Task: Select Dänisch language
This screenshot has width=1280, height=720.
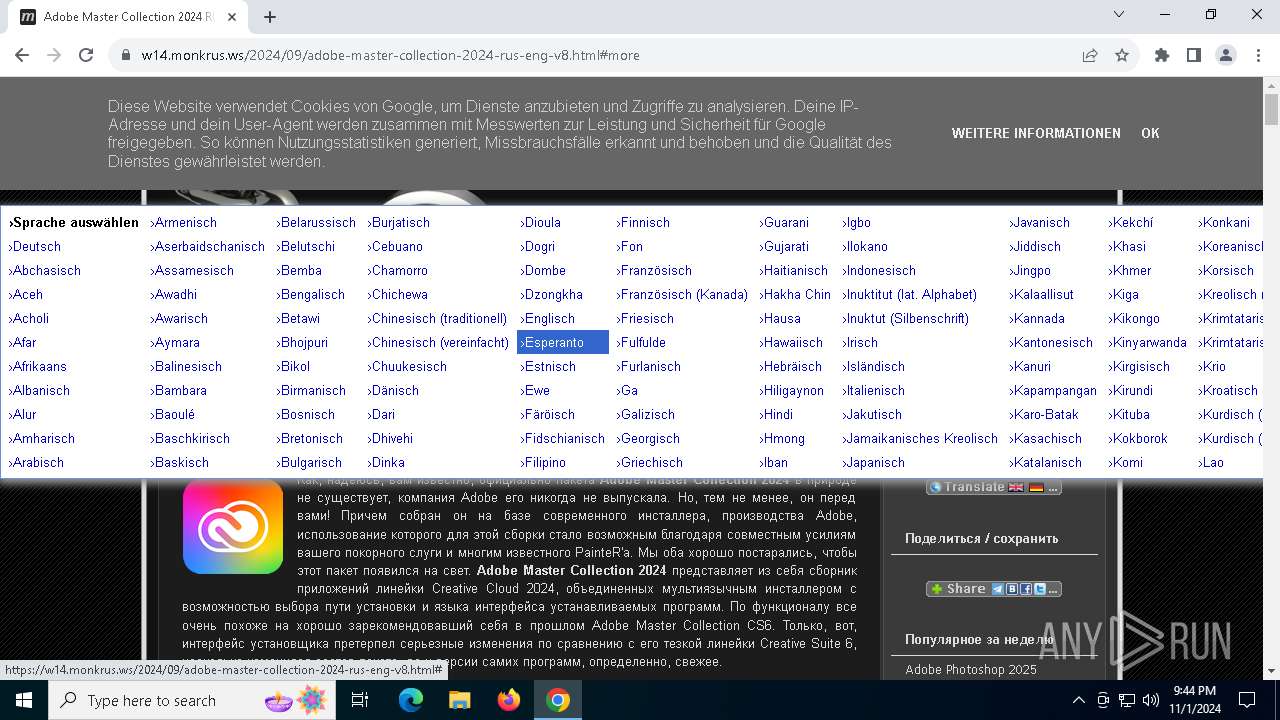Action: point(393,390)
